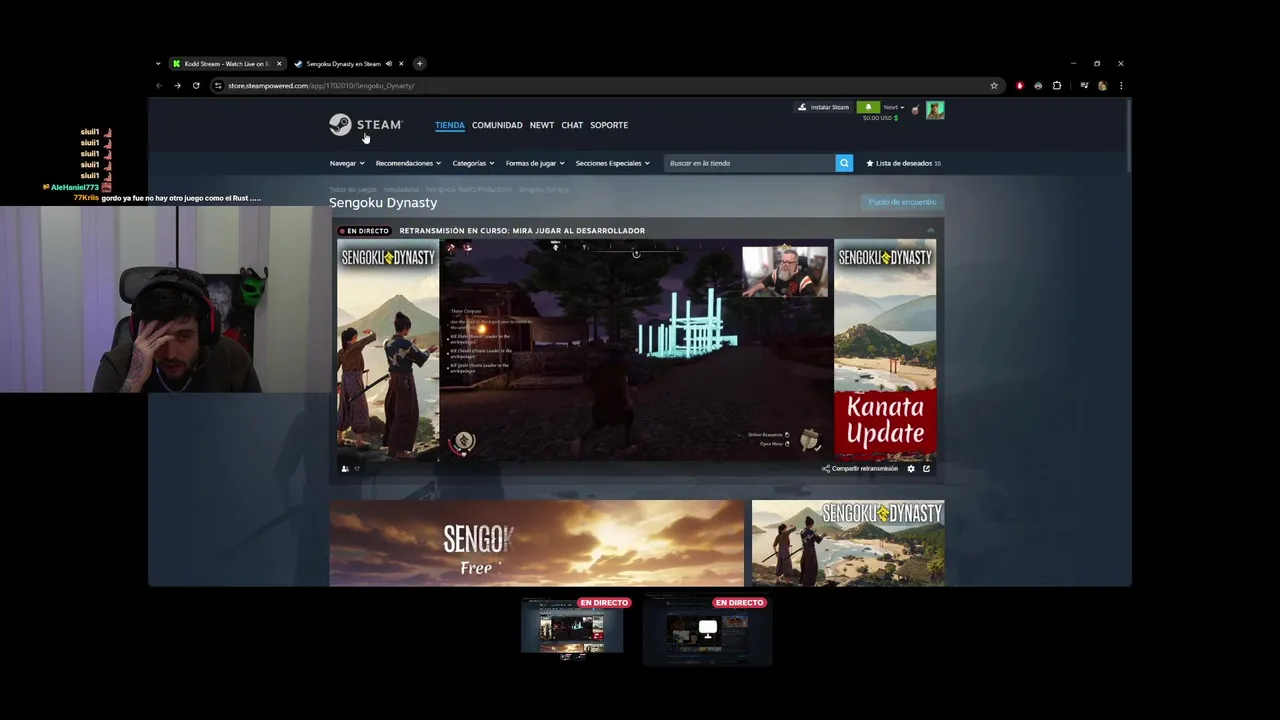Open the NEWT profile menu item
The image size is (1280, 720).
click(542, 125)
